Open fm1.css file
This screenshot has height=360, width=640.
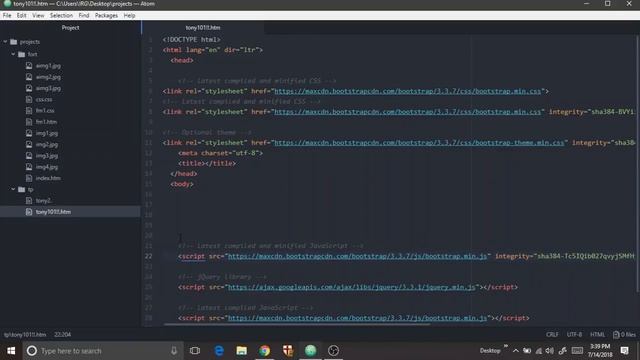pos(45,111)
